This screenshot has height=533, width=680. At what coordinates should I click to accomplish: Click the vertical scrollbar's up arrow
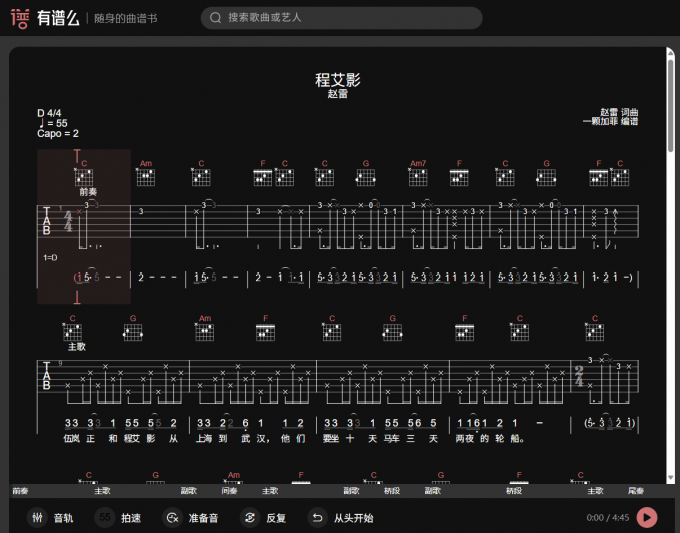click(670, 52)
